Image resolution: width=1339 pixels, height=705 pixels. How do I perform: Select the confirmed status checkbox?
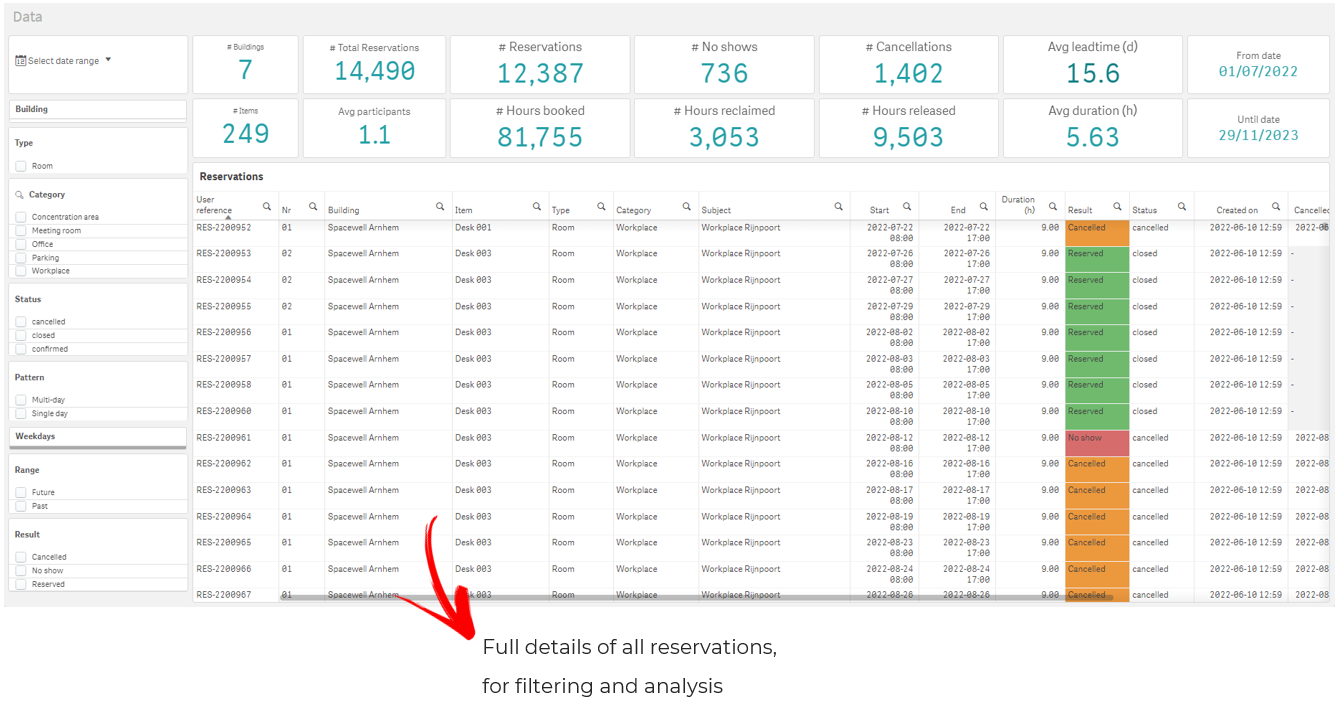coord(20,349)
